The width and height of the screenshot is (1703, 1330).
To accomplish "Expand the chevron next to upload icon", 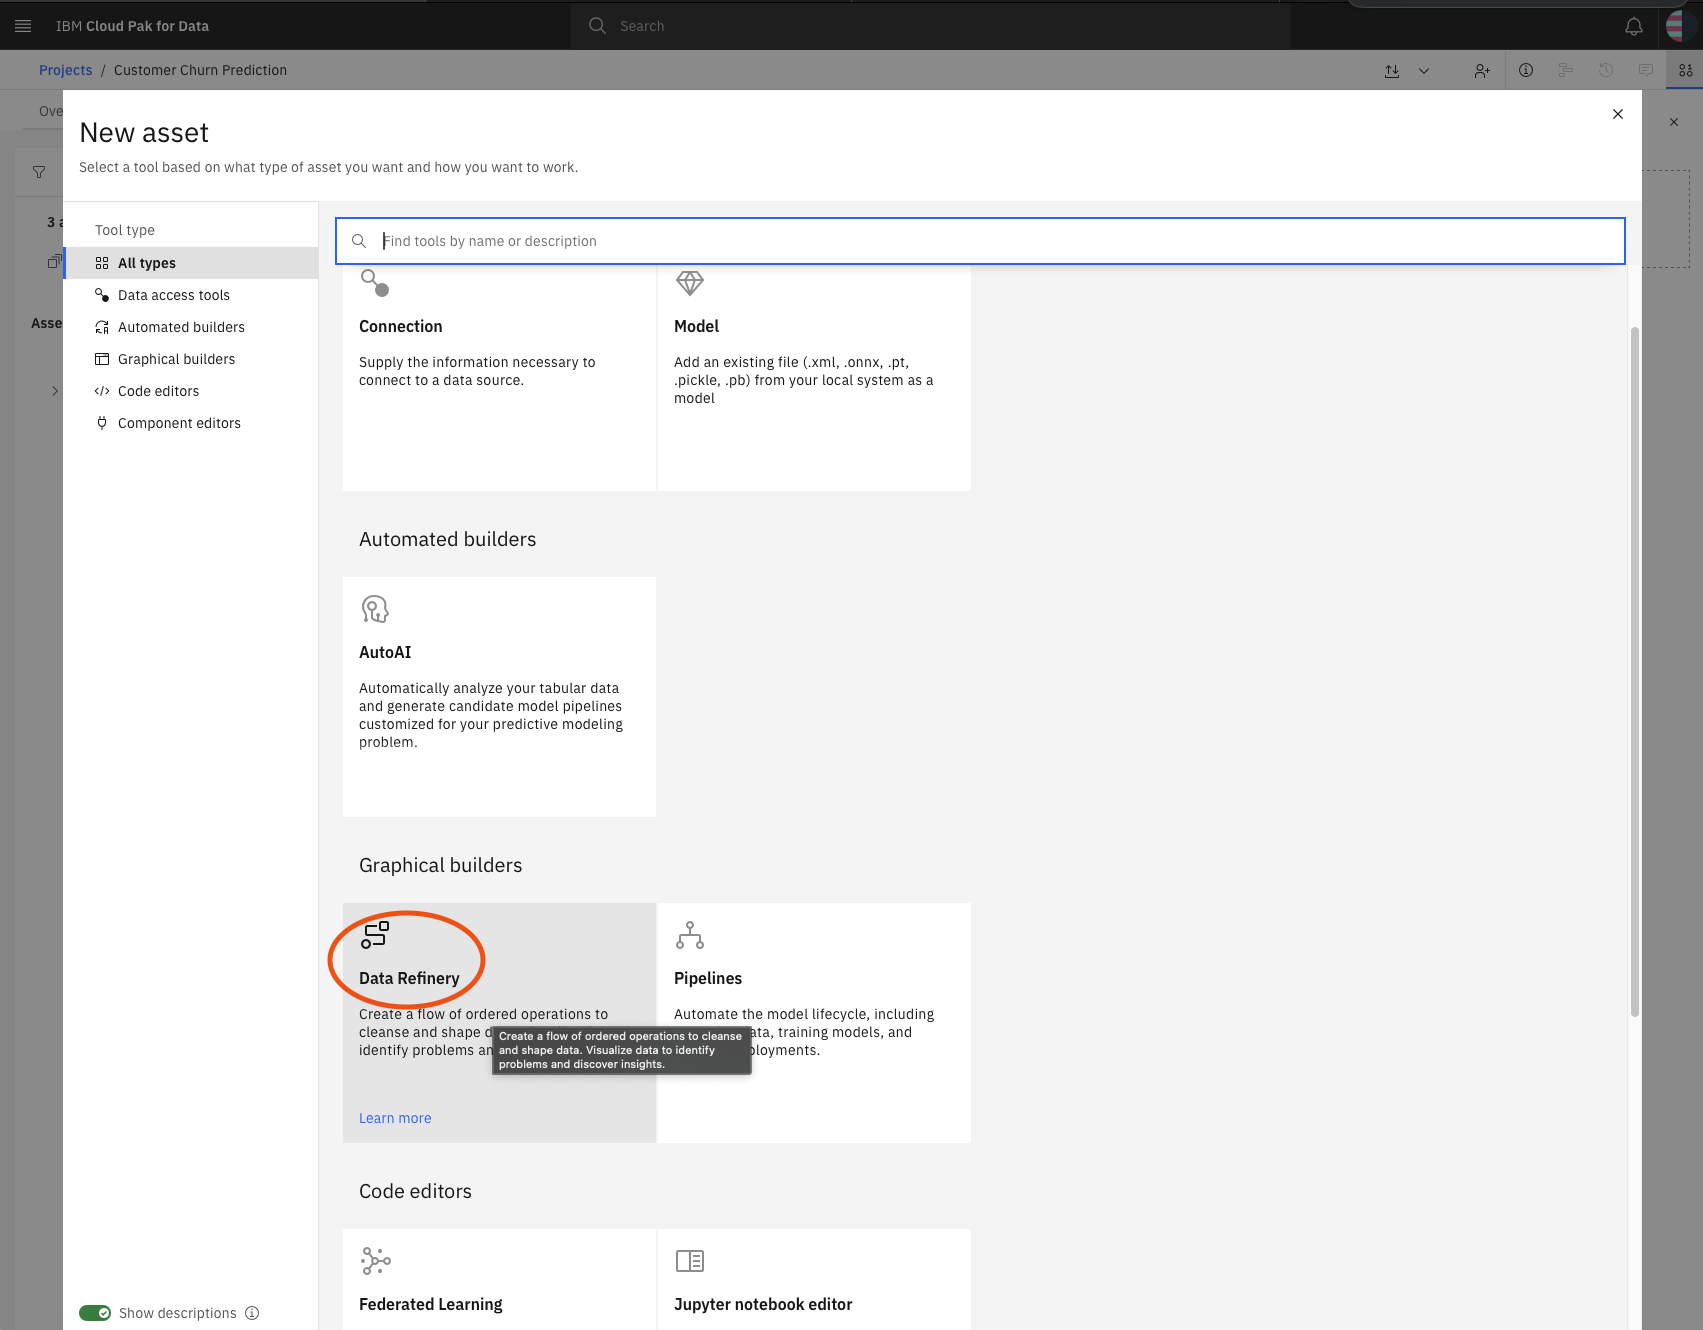I will click(x=1424, y=71).
